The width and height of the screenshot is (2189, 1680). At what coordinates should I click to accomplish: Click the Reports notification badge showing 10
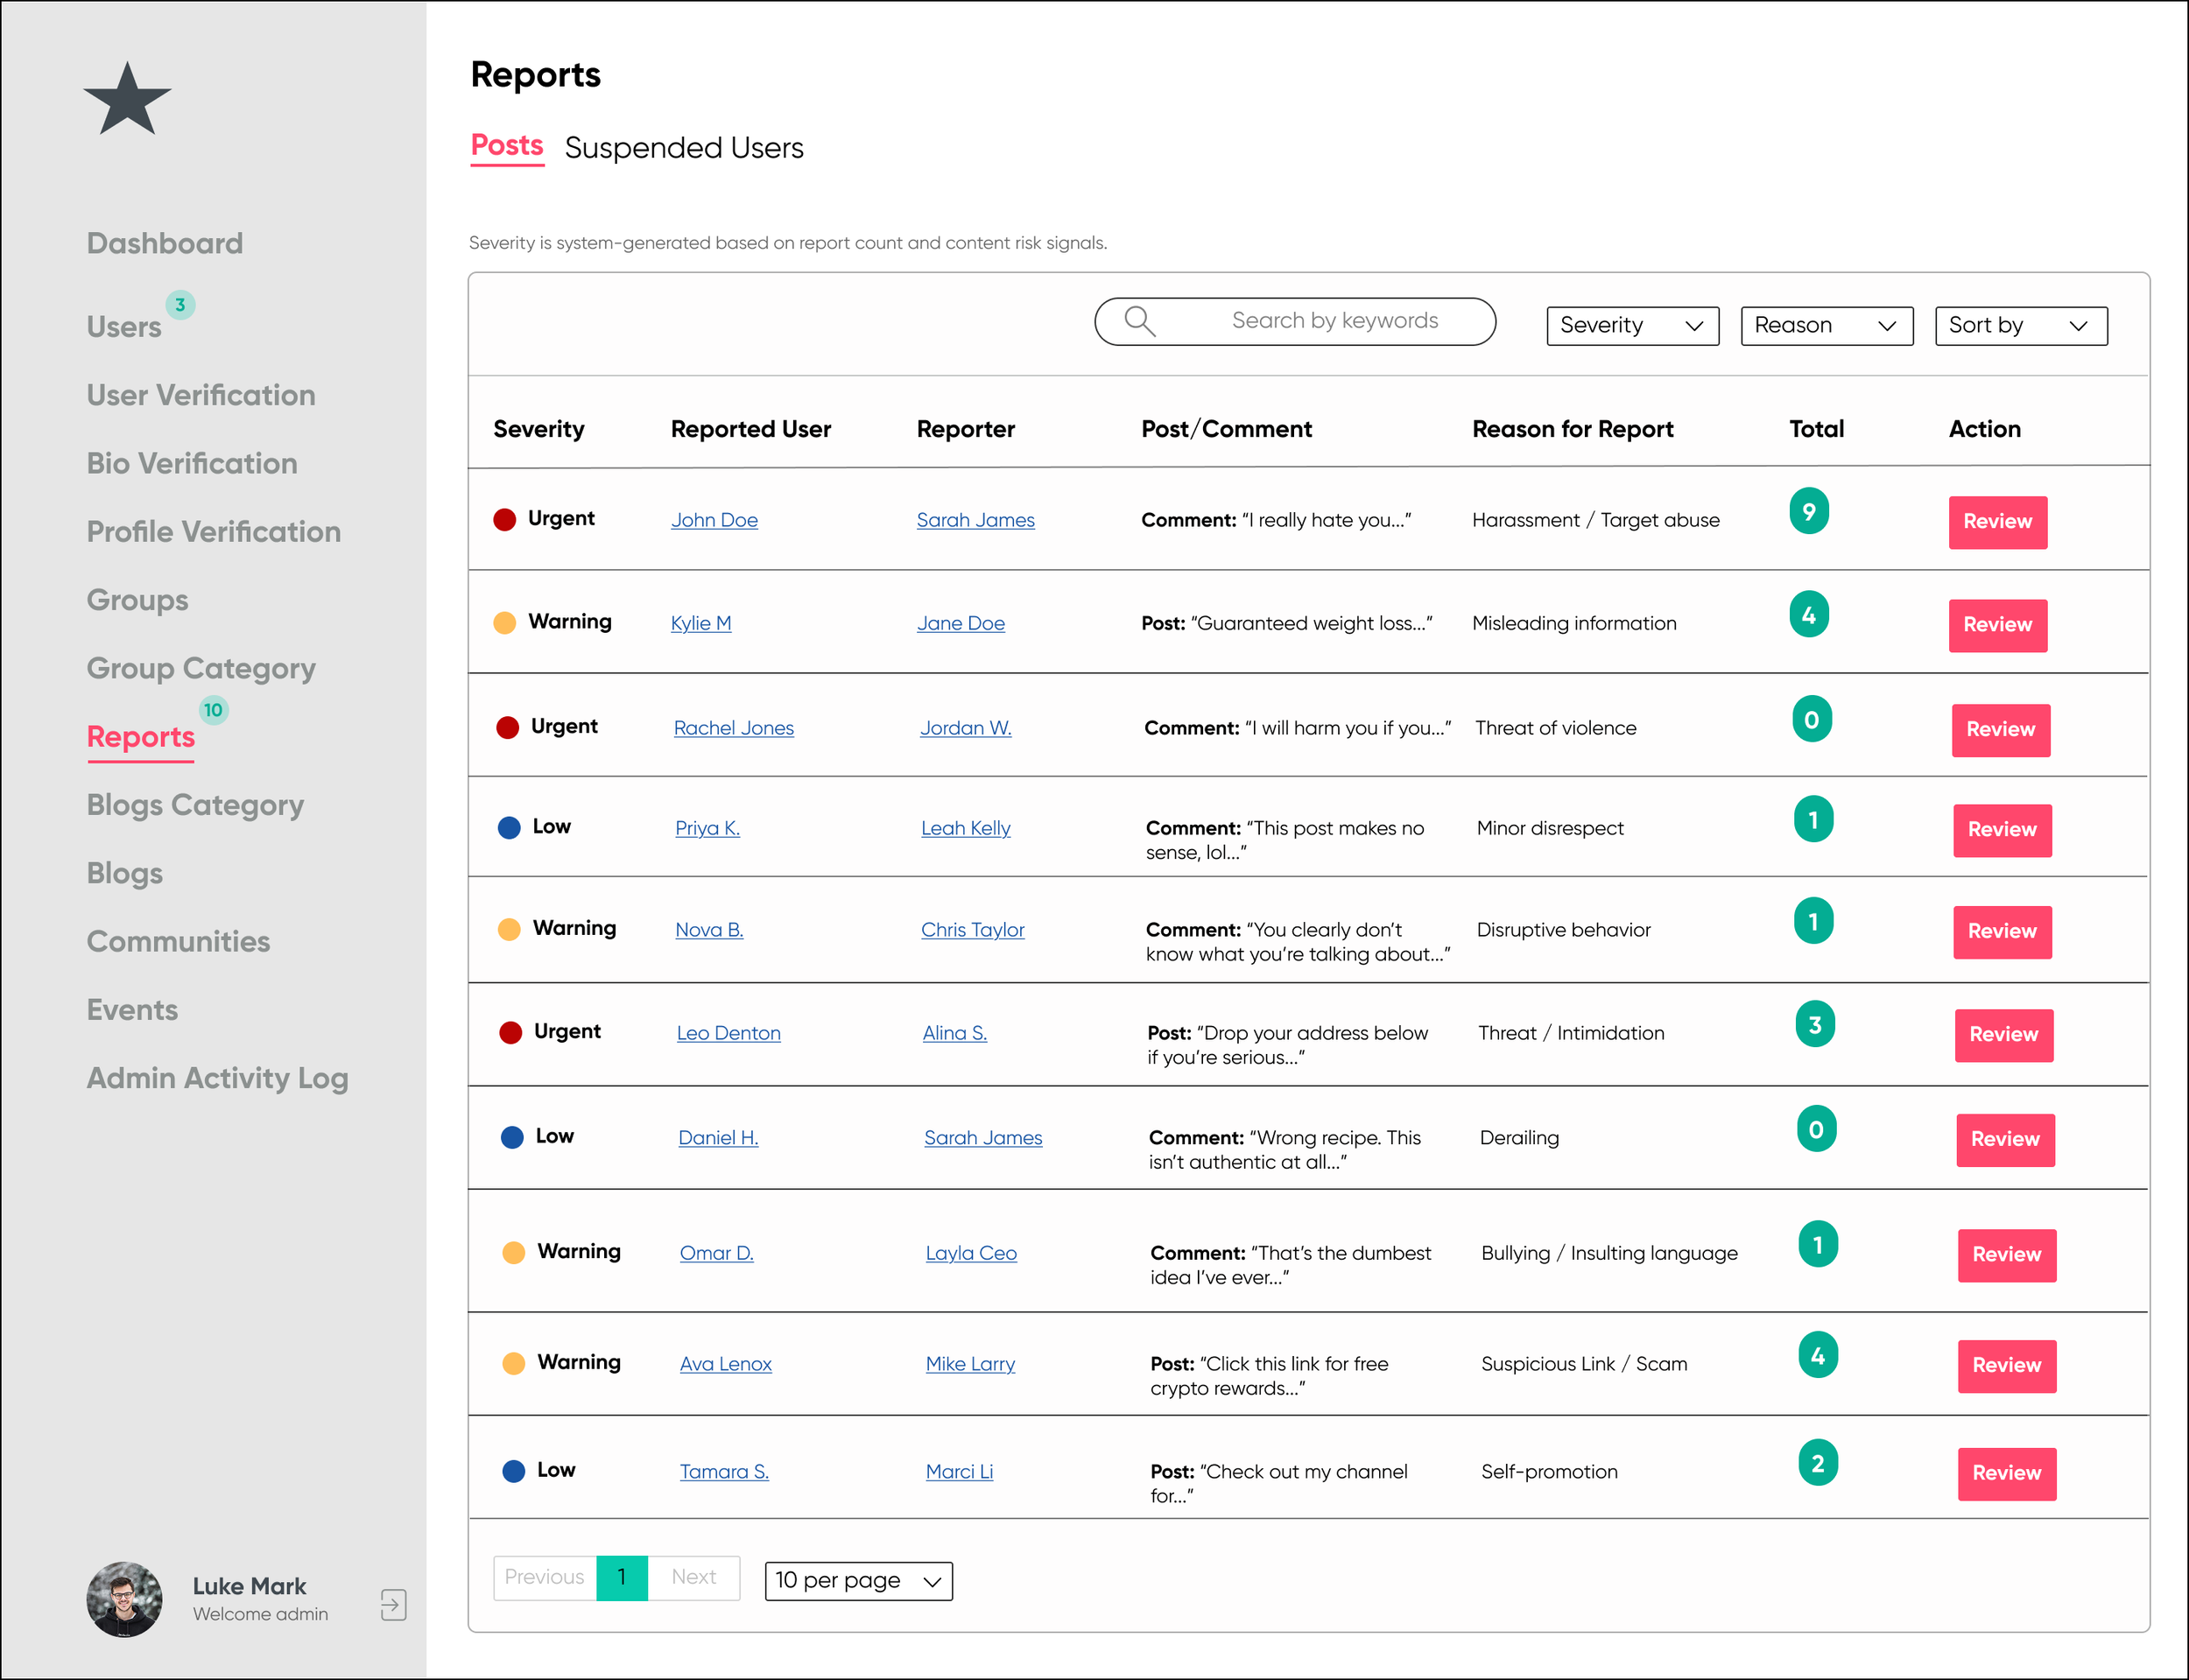pos(213,710)
